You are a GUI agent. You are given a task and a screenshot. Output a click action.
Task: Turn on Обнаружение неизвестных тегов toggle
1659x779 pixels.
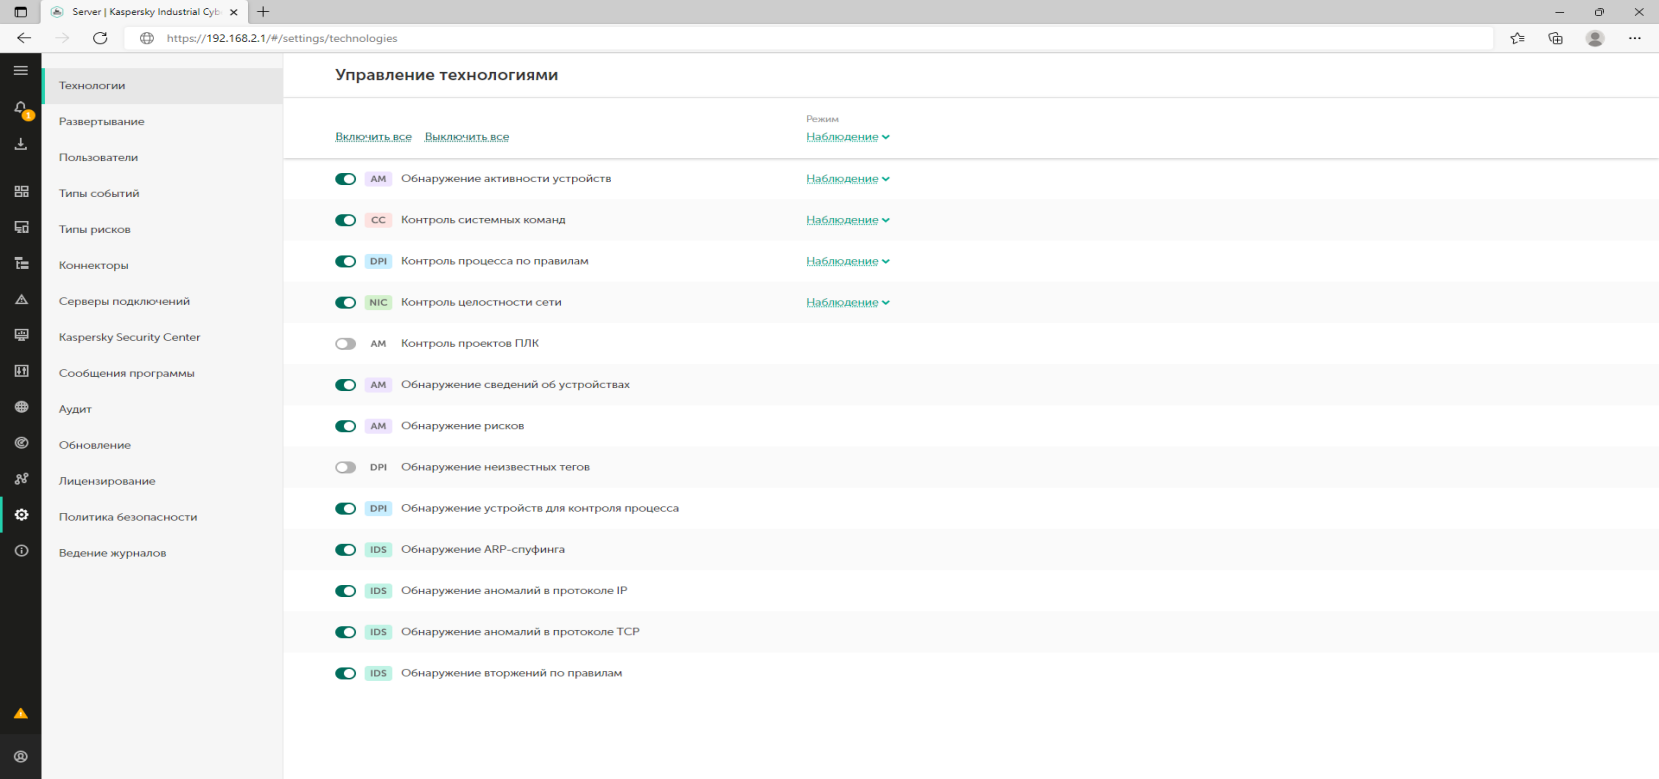(346, 468)
